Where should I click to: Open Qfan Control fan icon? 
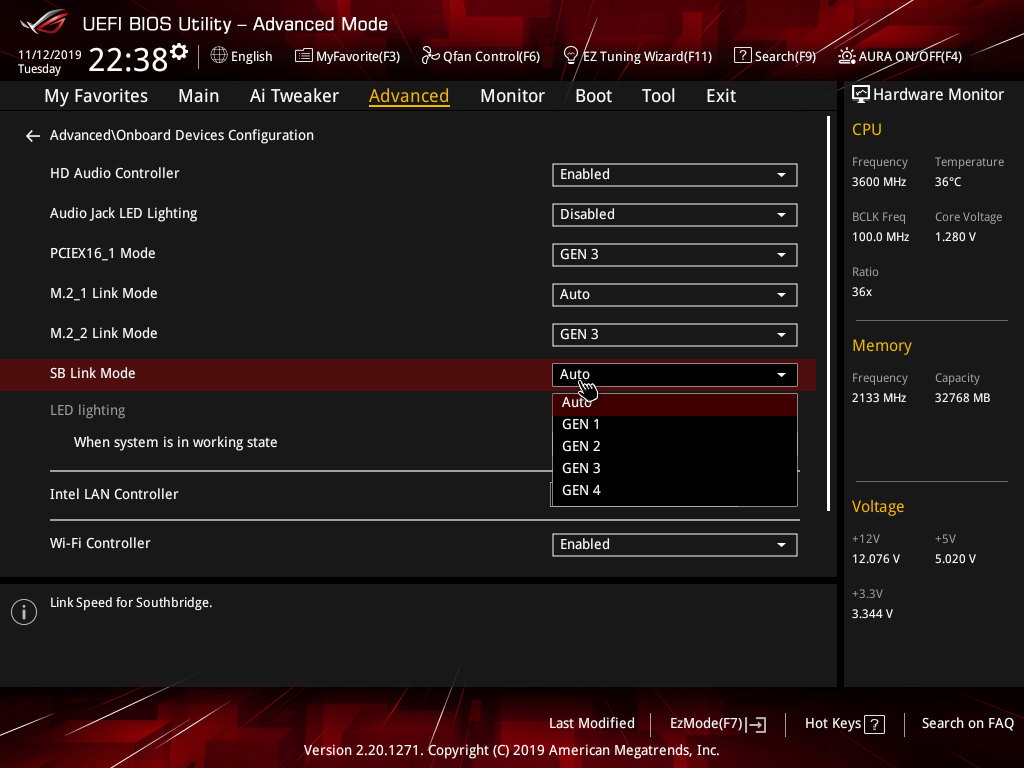coord(430,56)
